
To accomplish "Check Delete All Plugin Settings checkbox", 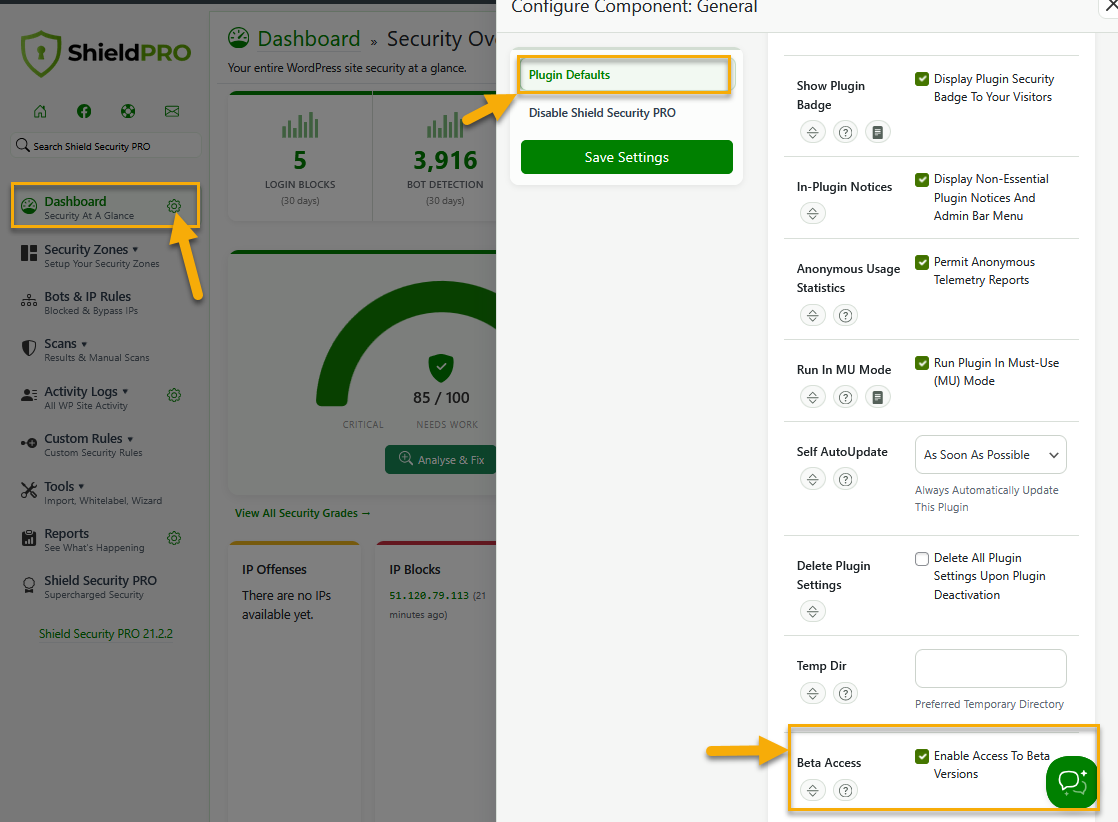I will [922, 558].
